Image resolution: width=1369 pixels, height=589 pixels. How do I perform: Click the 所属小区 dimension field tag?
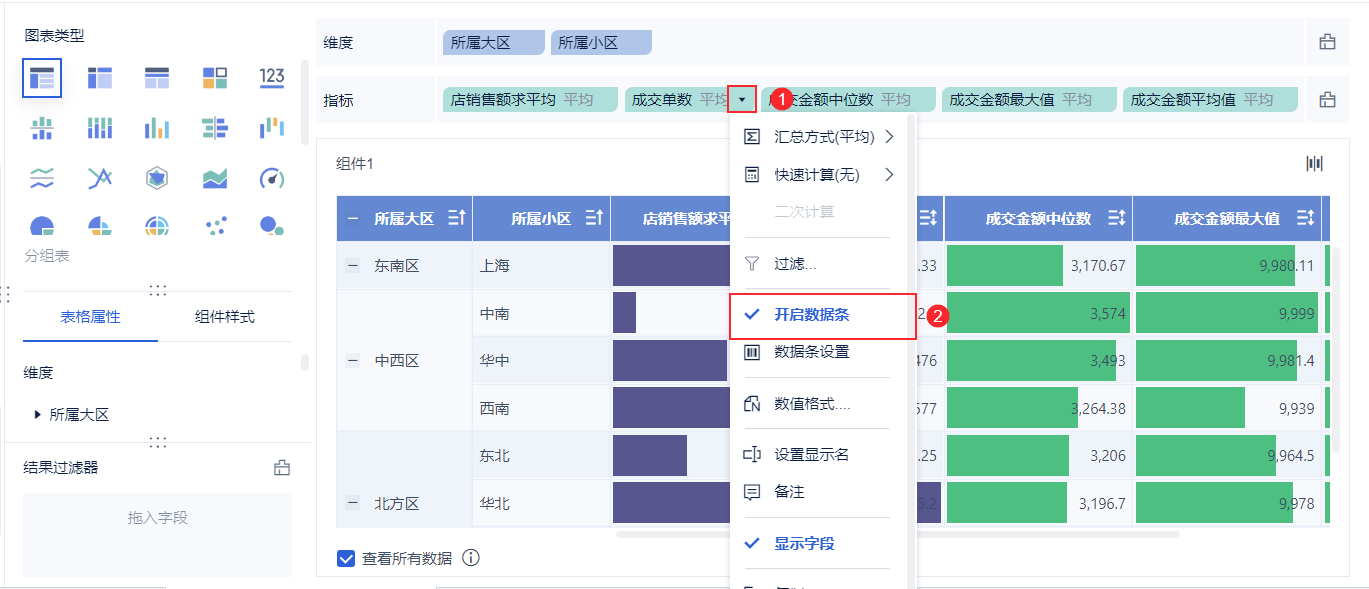coord(600,43)
